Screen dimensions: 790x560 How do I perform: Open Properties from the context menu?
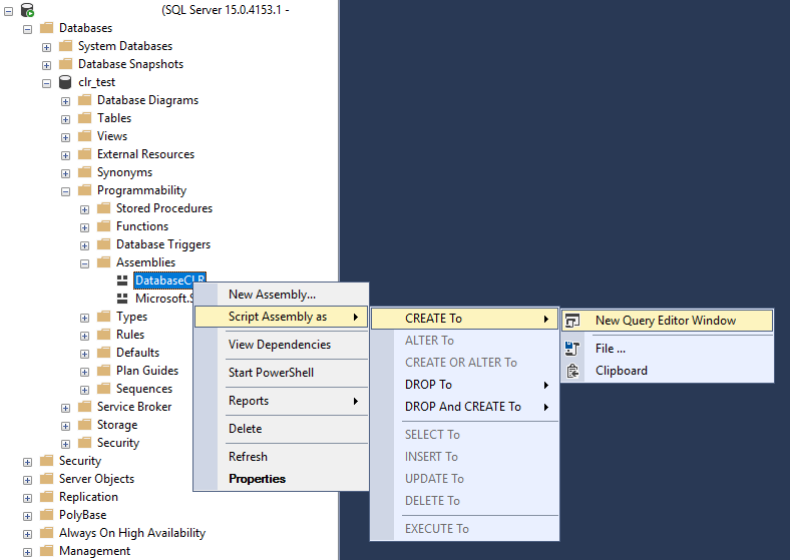(257, 479)
